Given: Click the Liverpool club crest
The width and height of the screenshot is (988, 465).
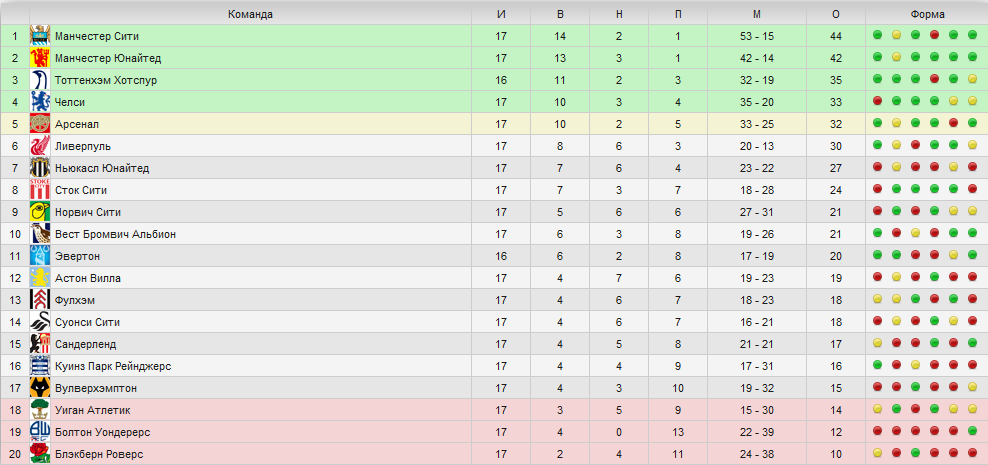Looking at the screenshot, I should click(x=40, y=146).
